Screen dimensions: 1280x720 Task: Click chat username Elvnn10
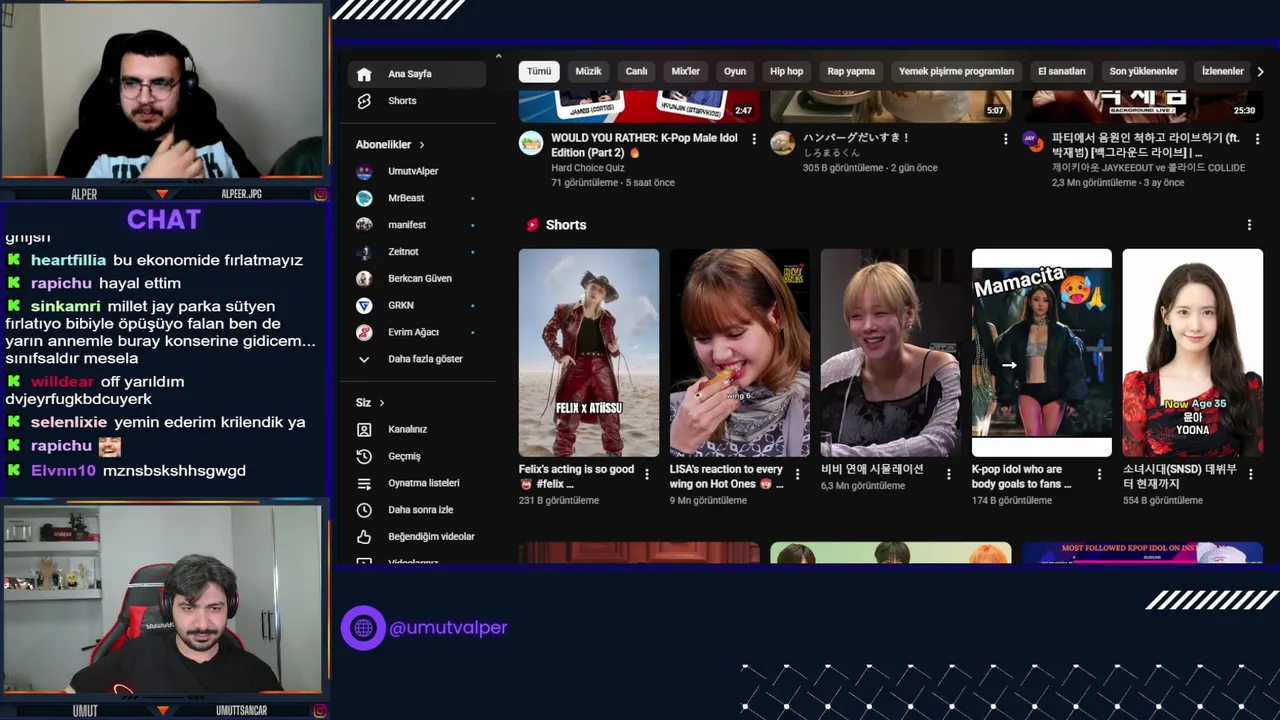click(x=63, y=471)
